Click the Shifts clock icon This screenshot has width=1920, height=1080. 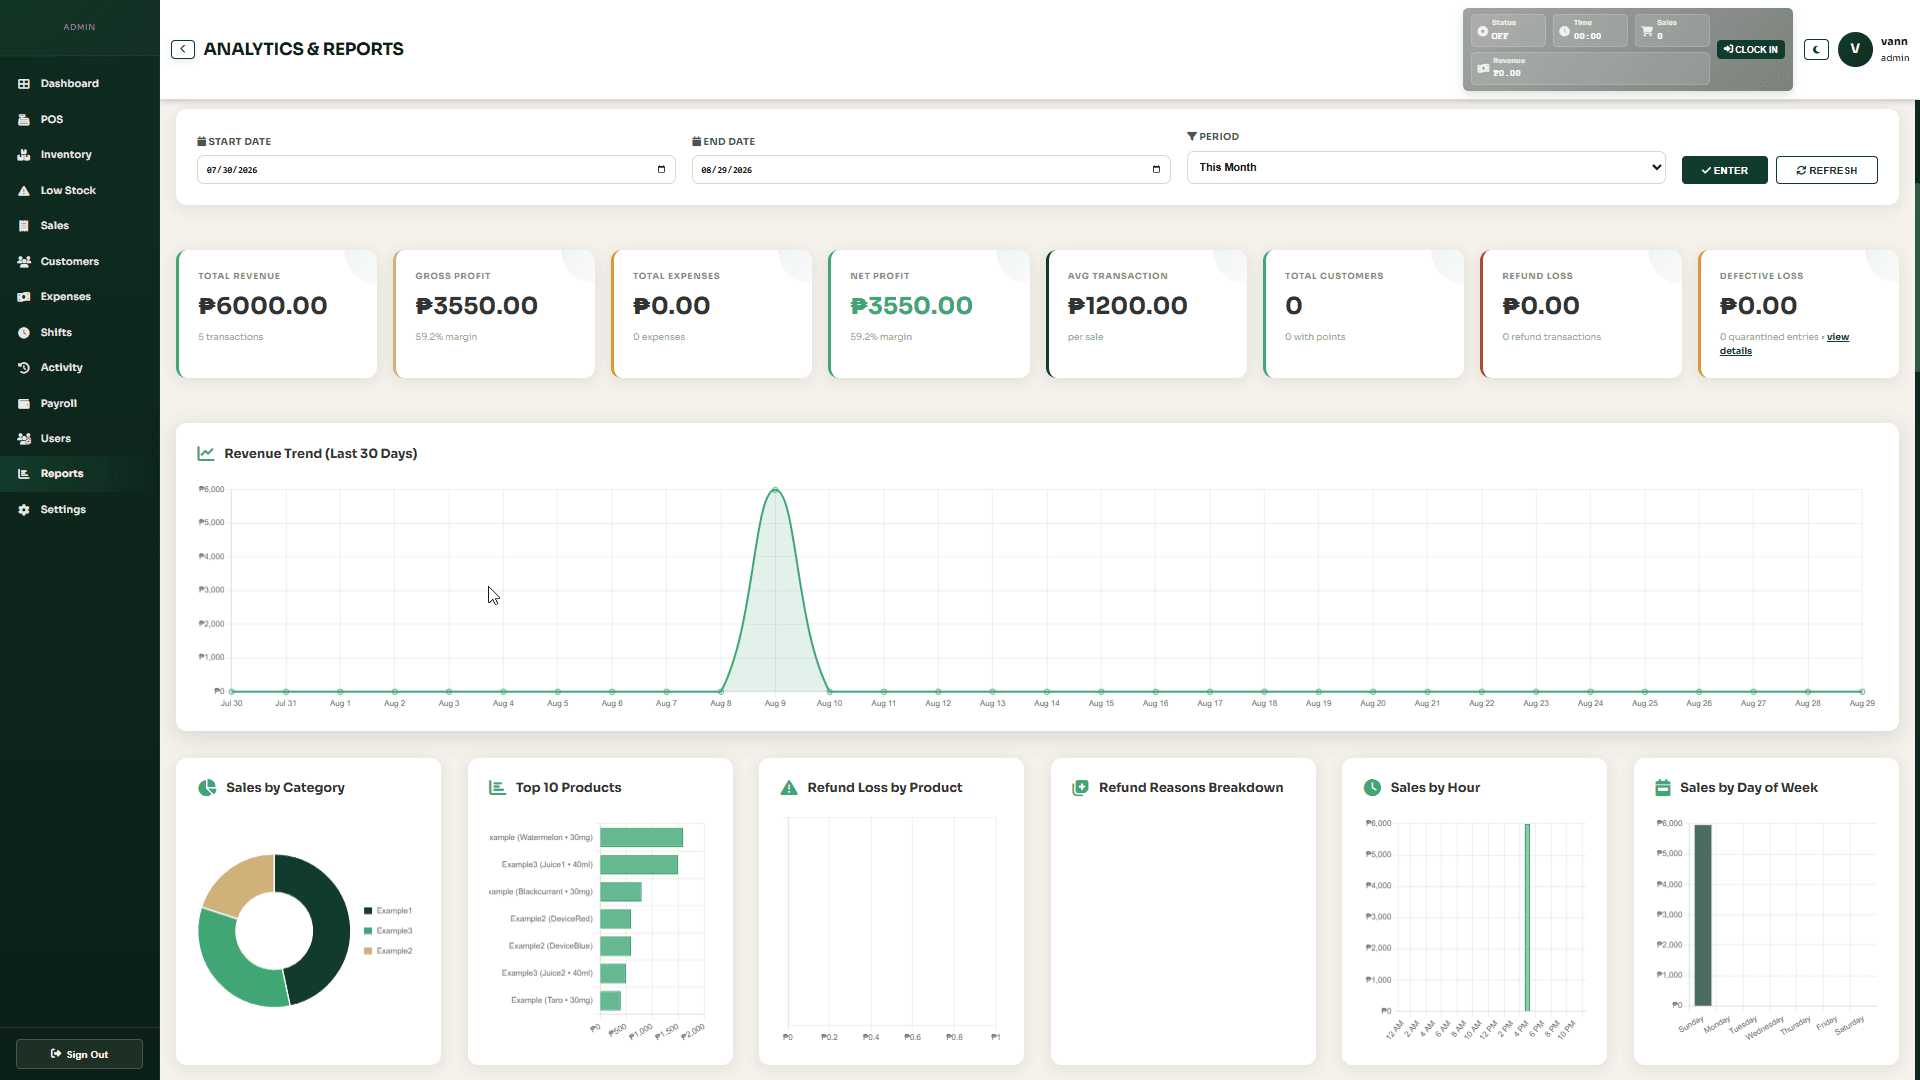tap(24, 333)
